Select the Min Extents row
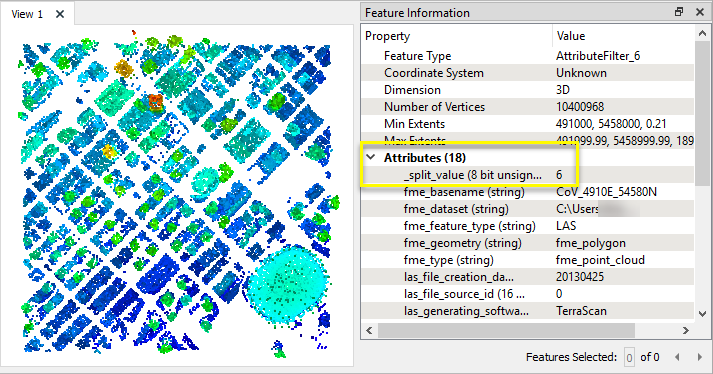The width and height of the screenshot is (713, 374). [x=527, y=124]
